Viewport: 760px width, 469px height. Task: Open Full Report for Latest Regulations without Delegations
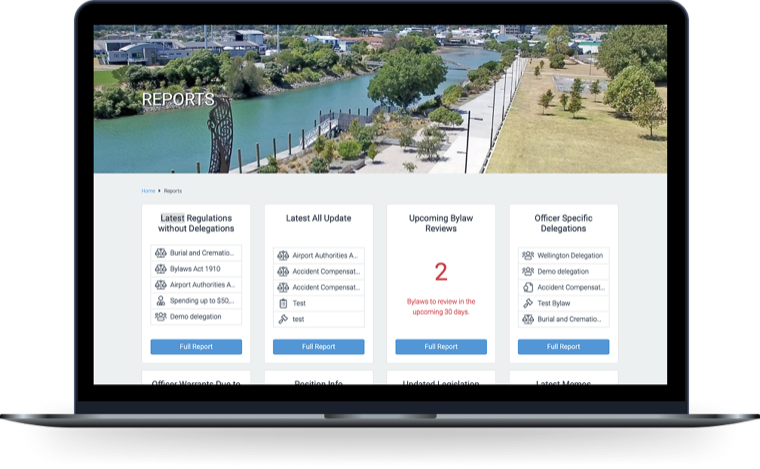tap(196, 346)
